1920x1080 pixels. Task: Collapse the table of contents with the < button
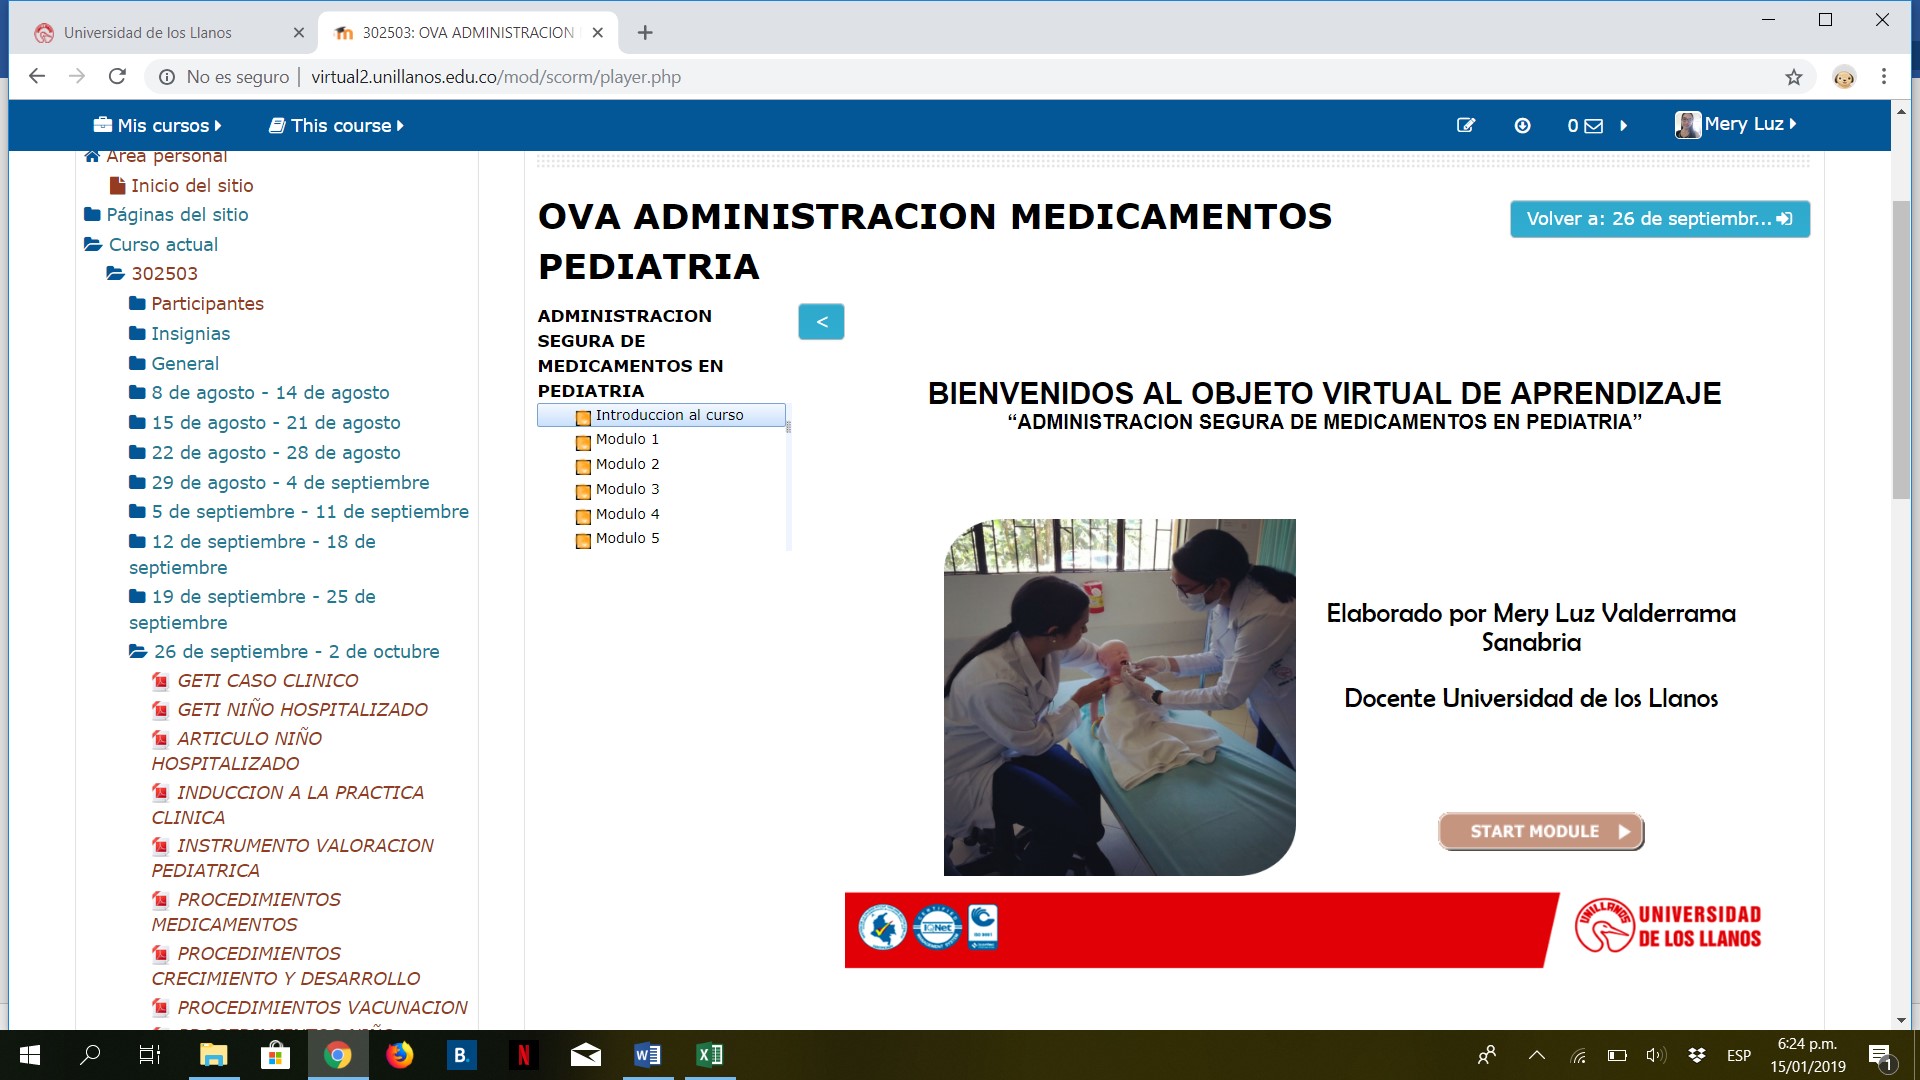click(x=821, y=321)
